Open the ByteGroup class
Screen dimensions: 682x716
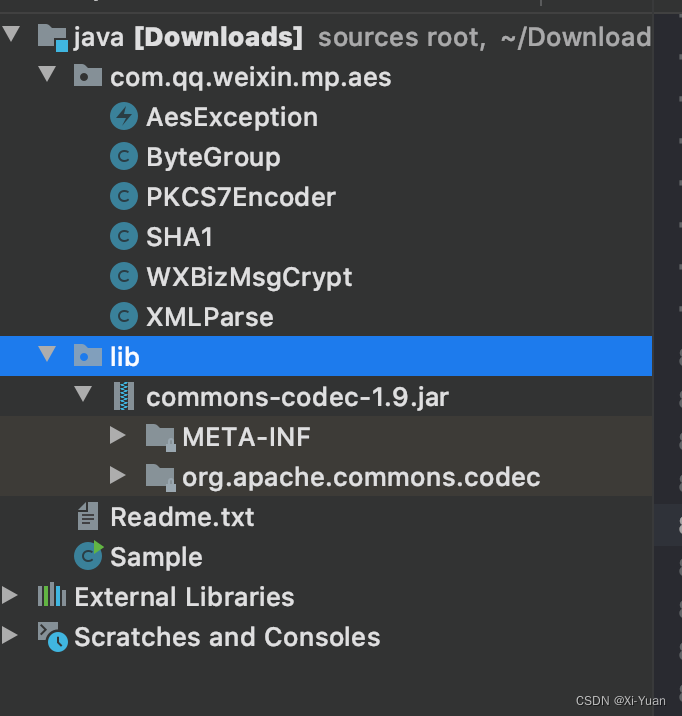(213, 158)
